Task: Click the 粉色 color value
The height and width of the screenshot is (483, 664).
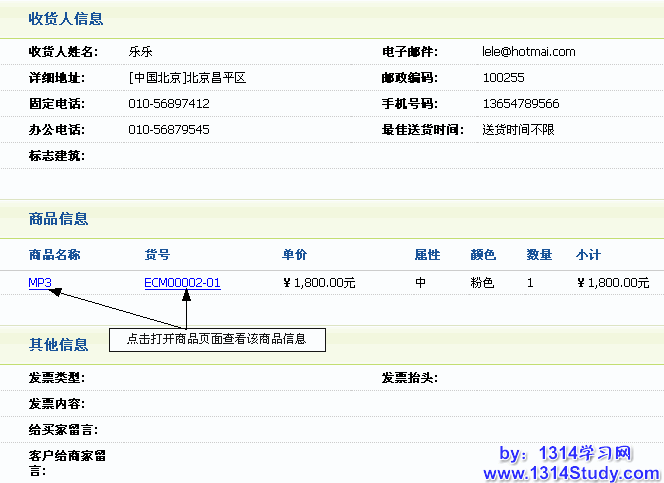Action: 482,283
